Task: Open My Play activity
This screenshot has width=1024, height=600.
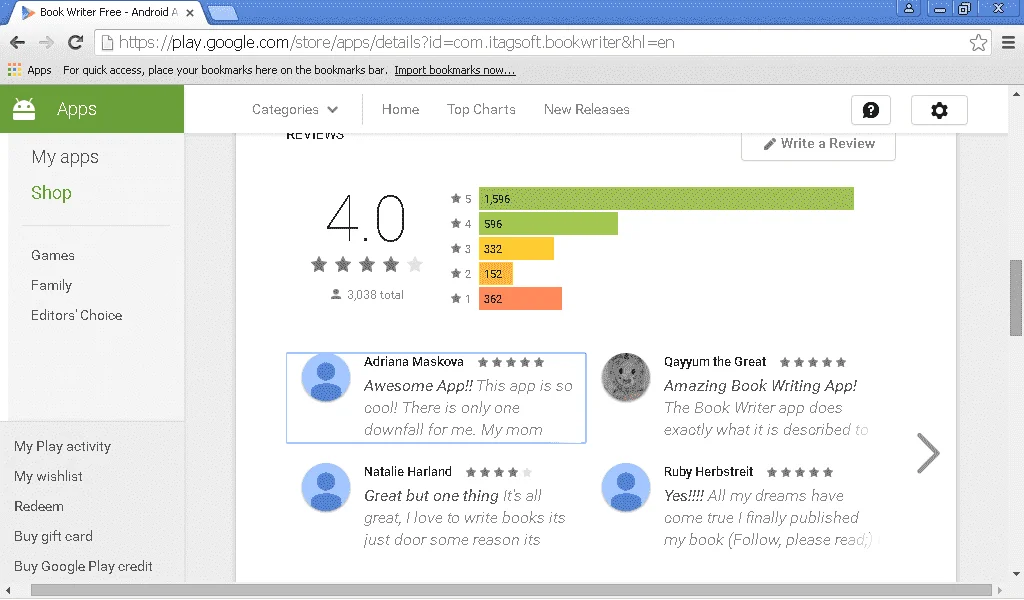Action: [63, 447]
